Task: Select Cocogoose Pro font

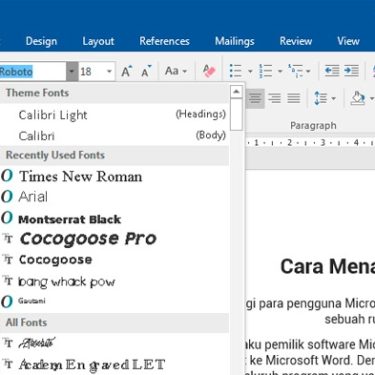Action: (x=114, y=239)
